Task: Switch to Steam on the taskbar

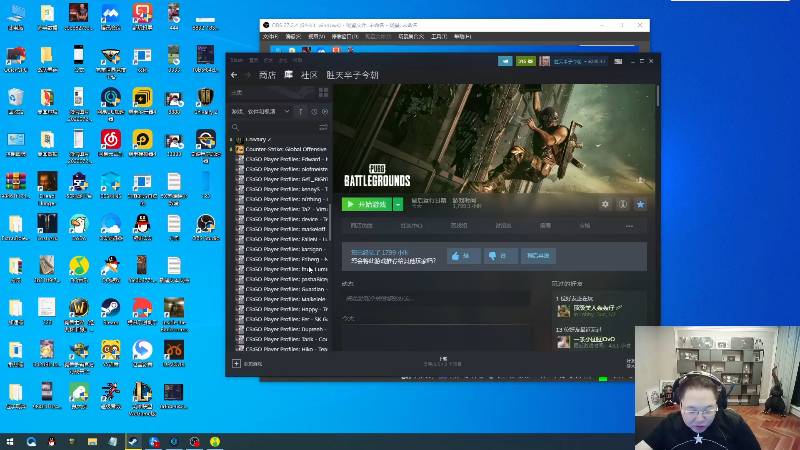Action: (133, 442)
